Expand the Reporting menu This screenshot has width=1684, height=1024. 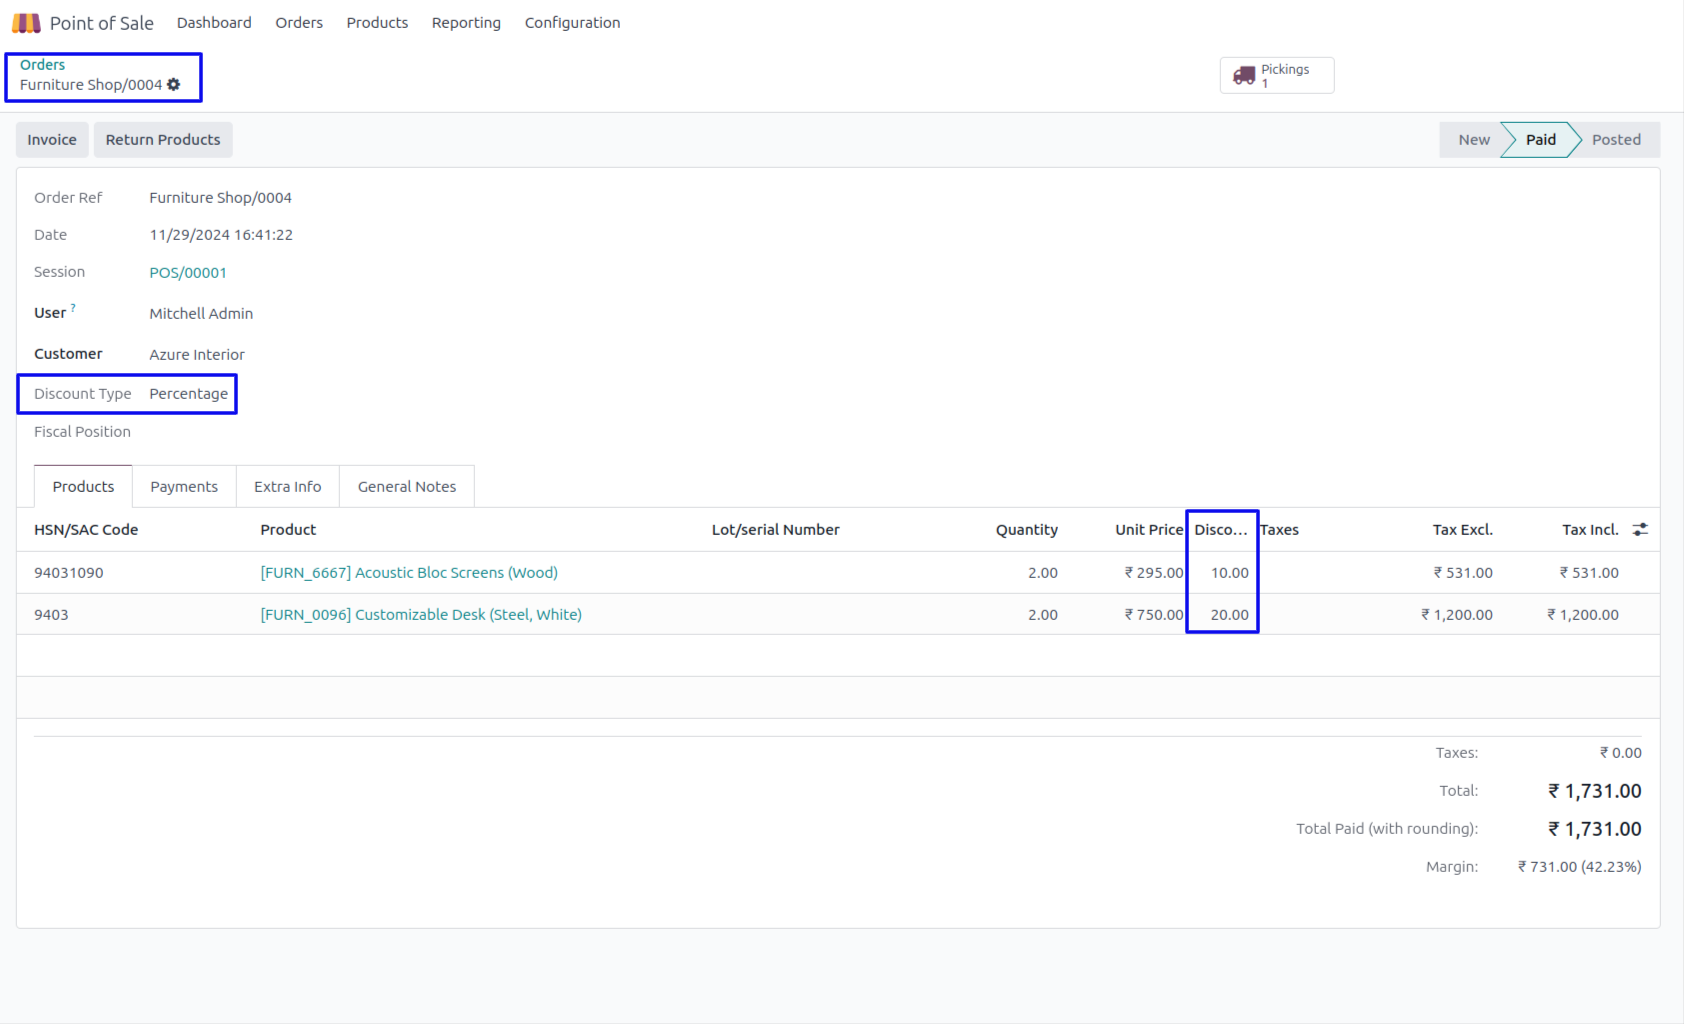point(466,23)
